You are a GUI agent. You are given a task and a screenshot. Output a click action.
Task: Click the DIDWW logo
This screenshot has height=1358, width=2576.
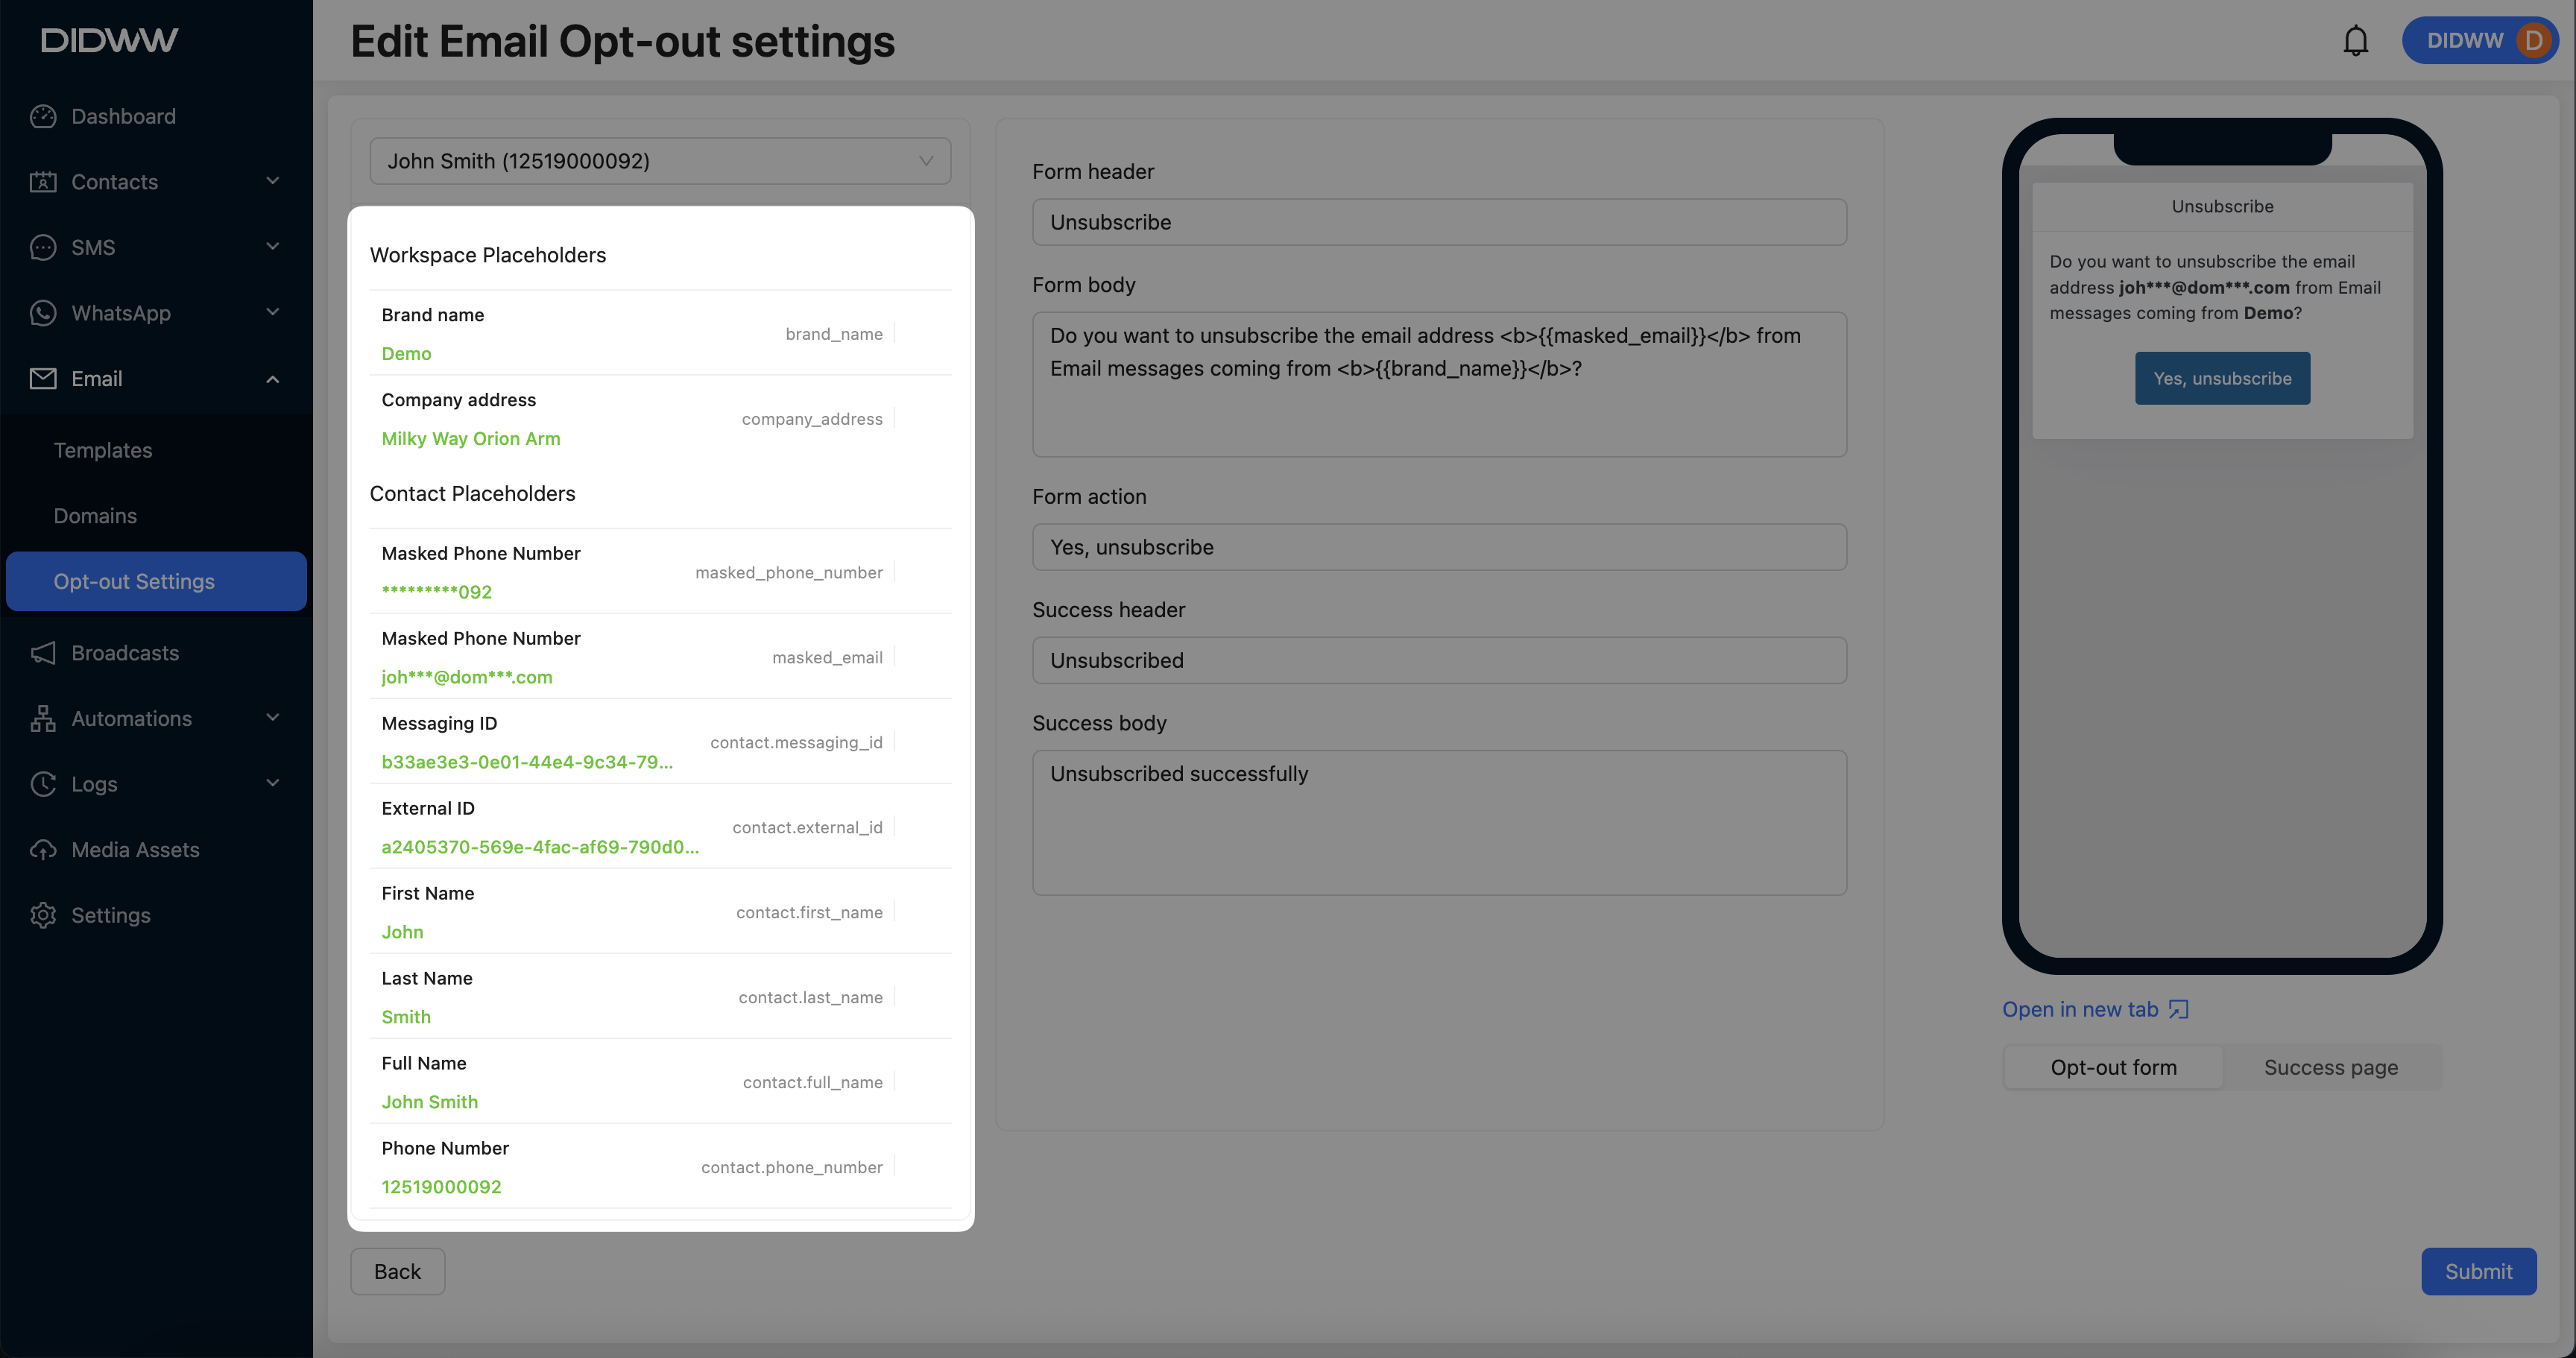coord(109,40)
